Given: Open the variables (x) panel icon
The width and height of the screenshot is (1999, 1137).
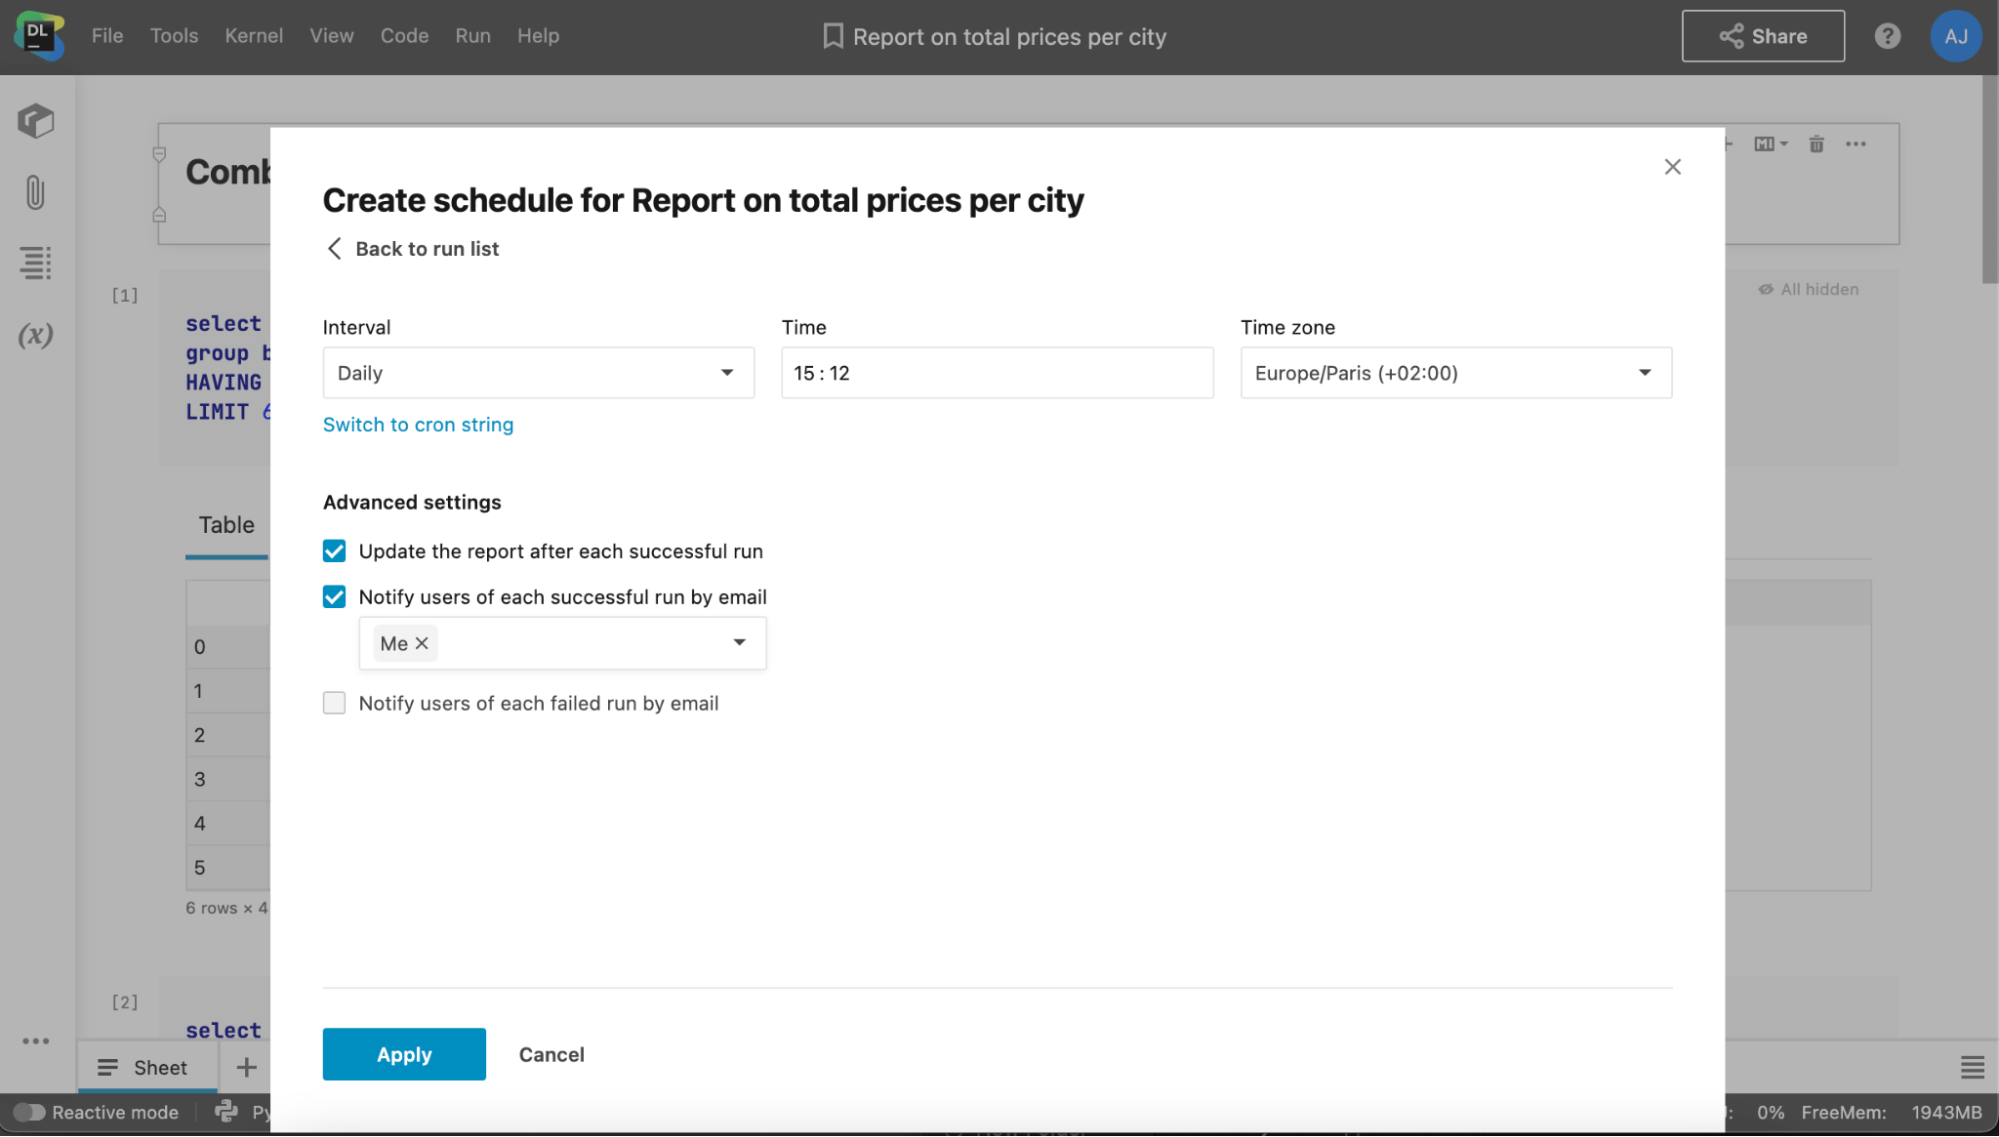Looking at the screenshot, I should (x=35, y=335).
